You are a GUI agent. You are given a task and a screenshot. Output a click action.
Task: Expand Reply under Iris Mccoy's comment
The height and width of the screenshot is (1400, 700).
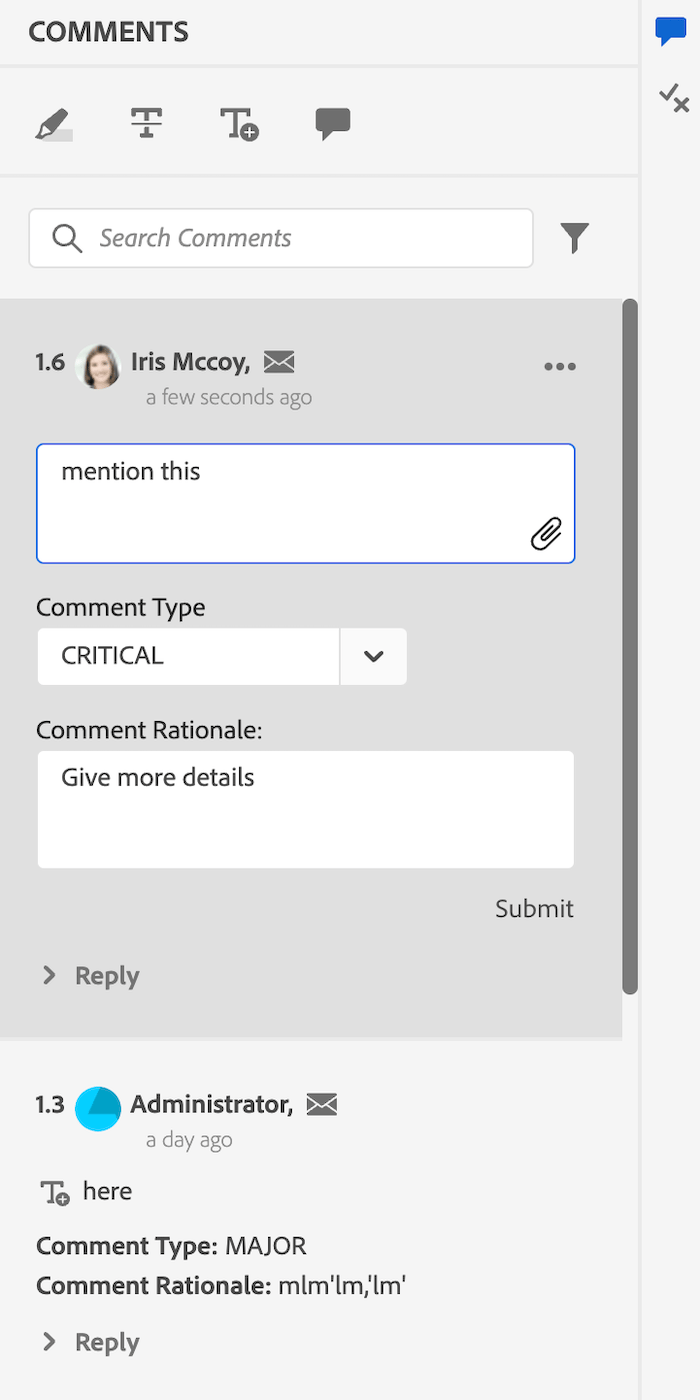click(x=89, y=975)
